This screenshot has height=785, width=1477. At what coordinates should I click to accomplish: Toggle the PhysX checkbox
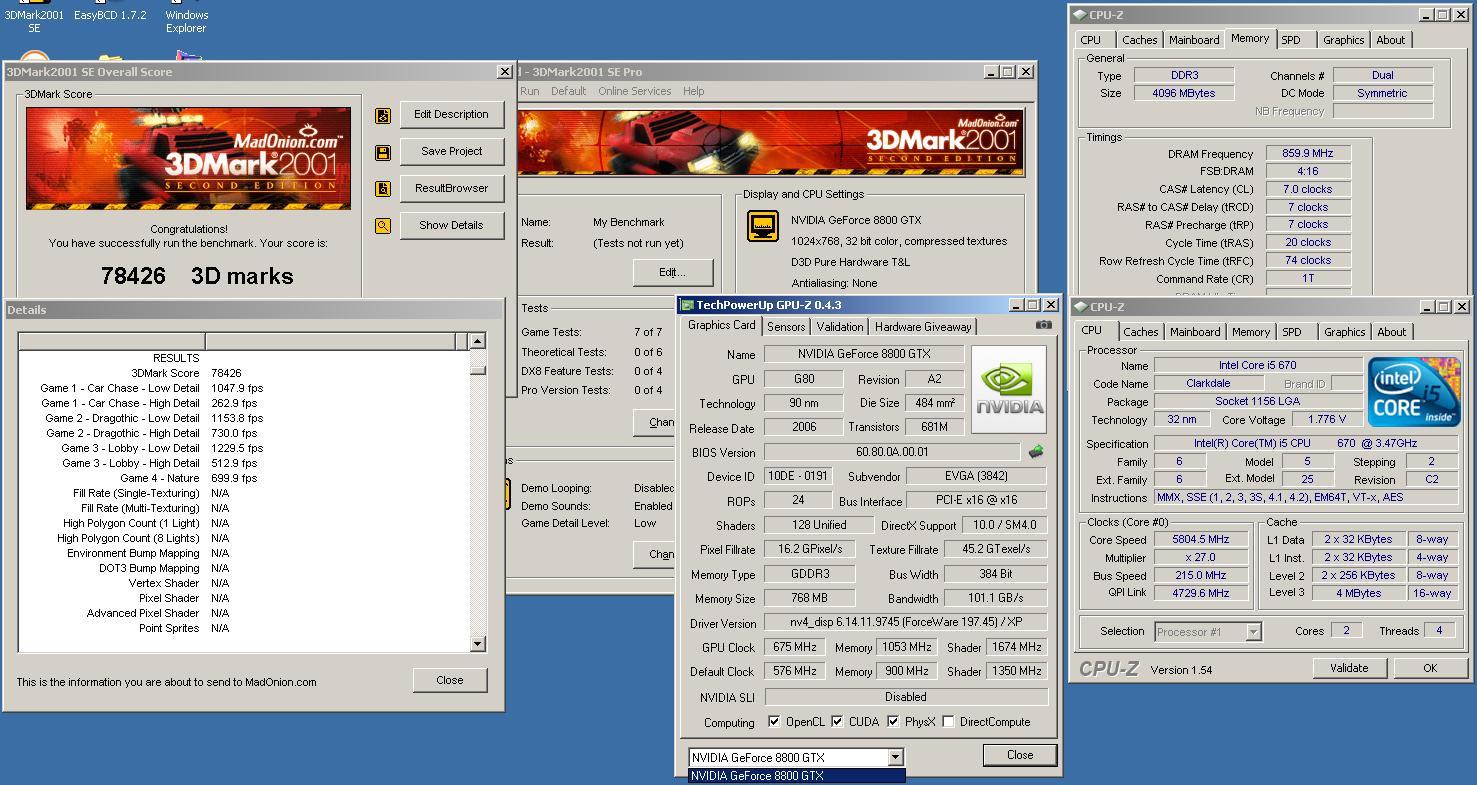point(893,721)
